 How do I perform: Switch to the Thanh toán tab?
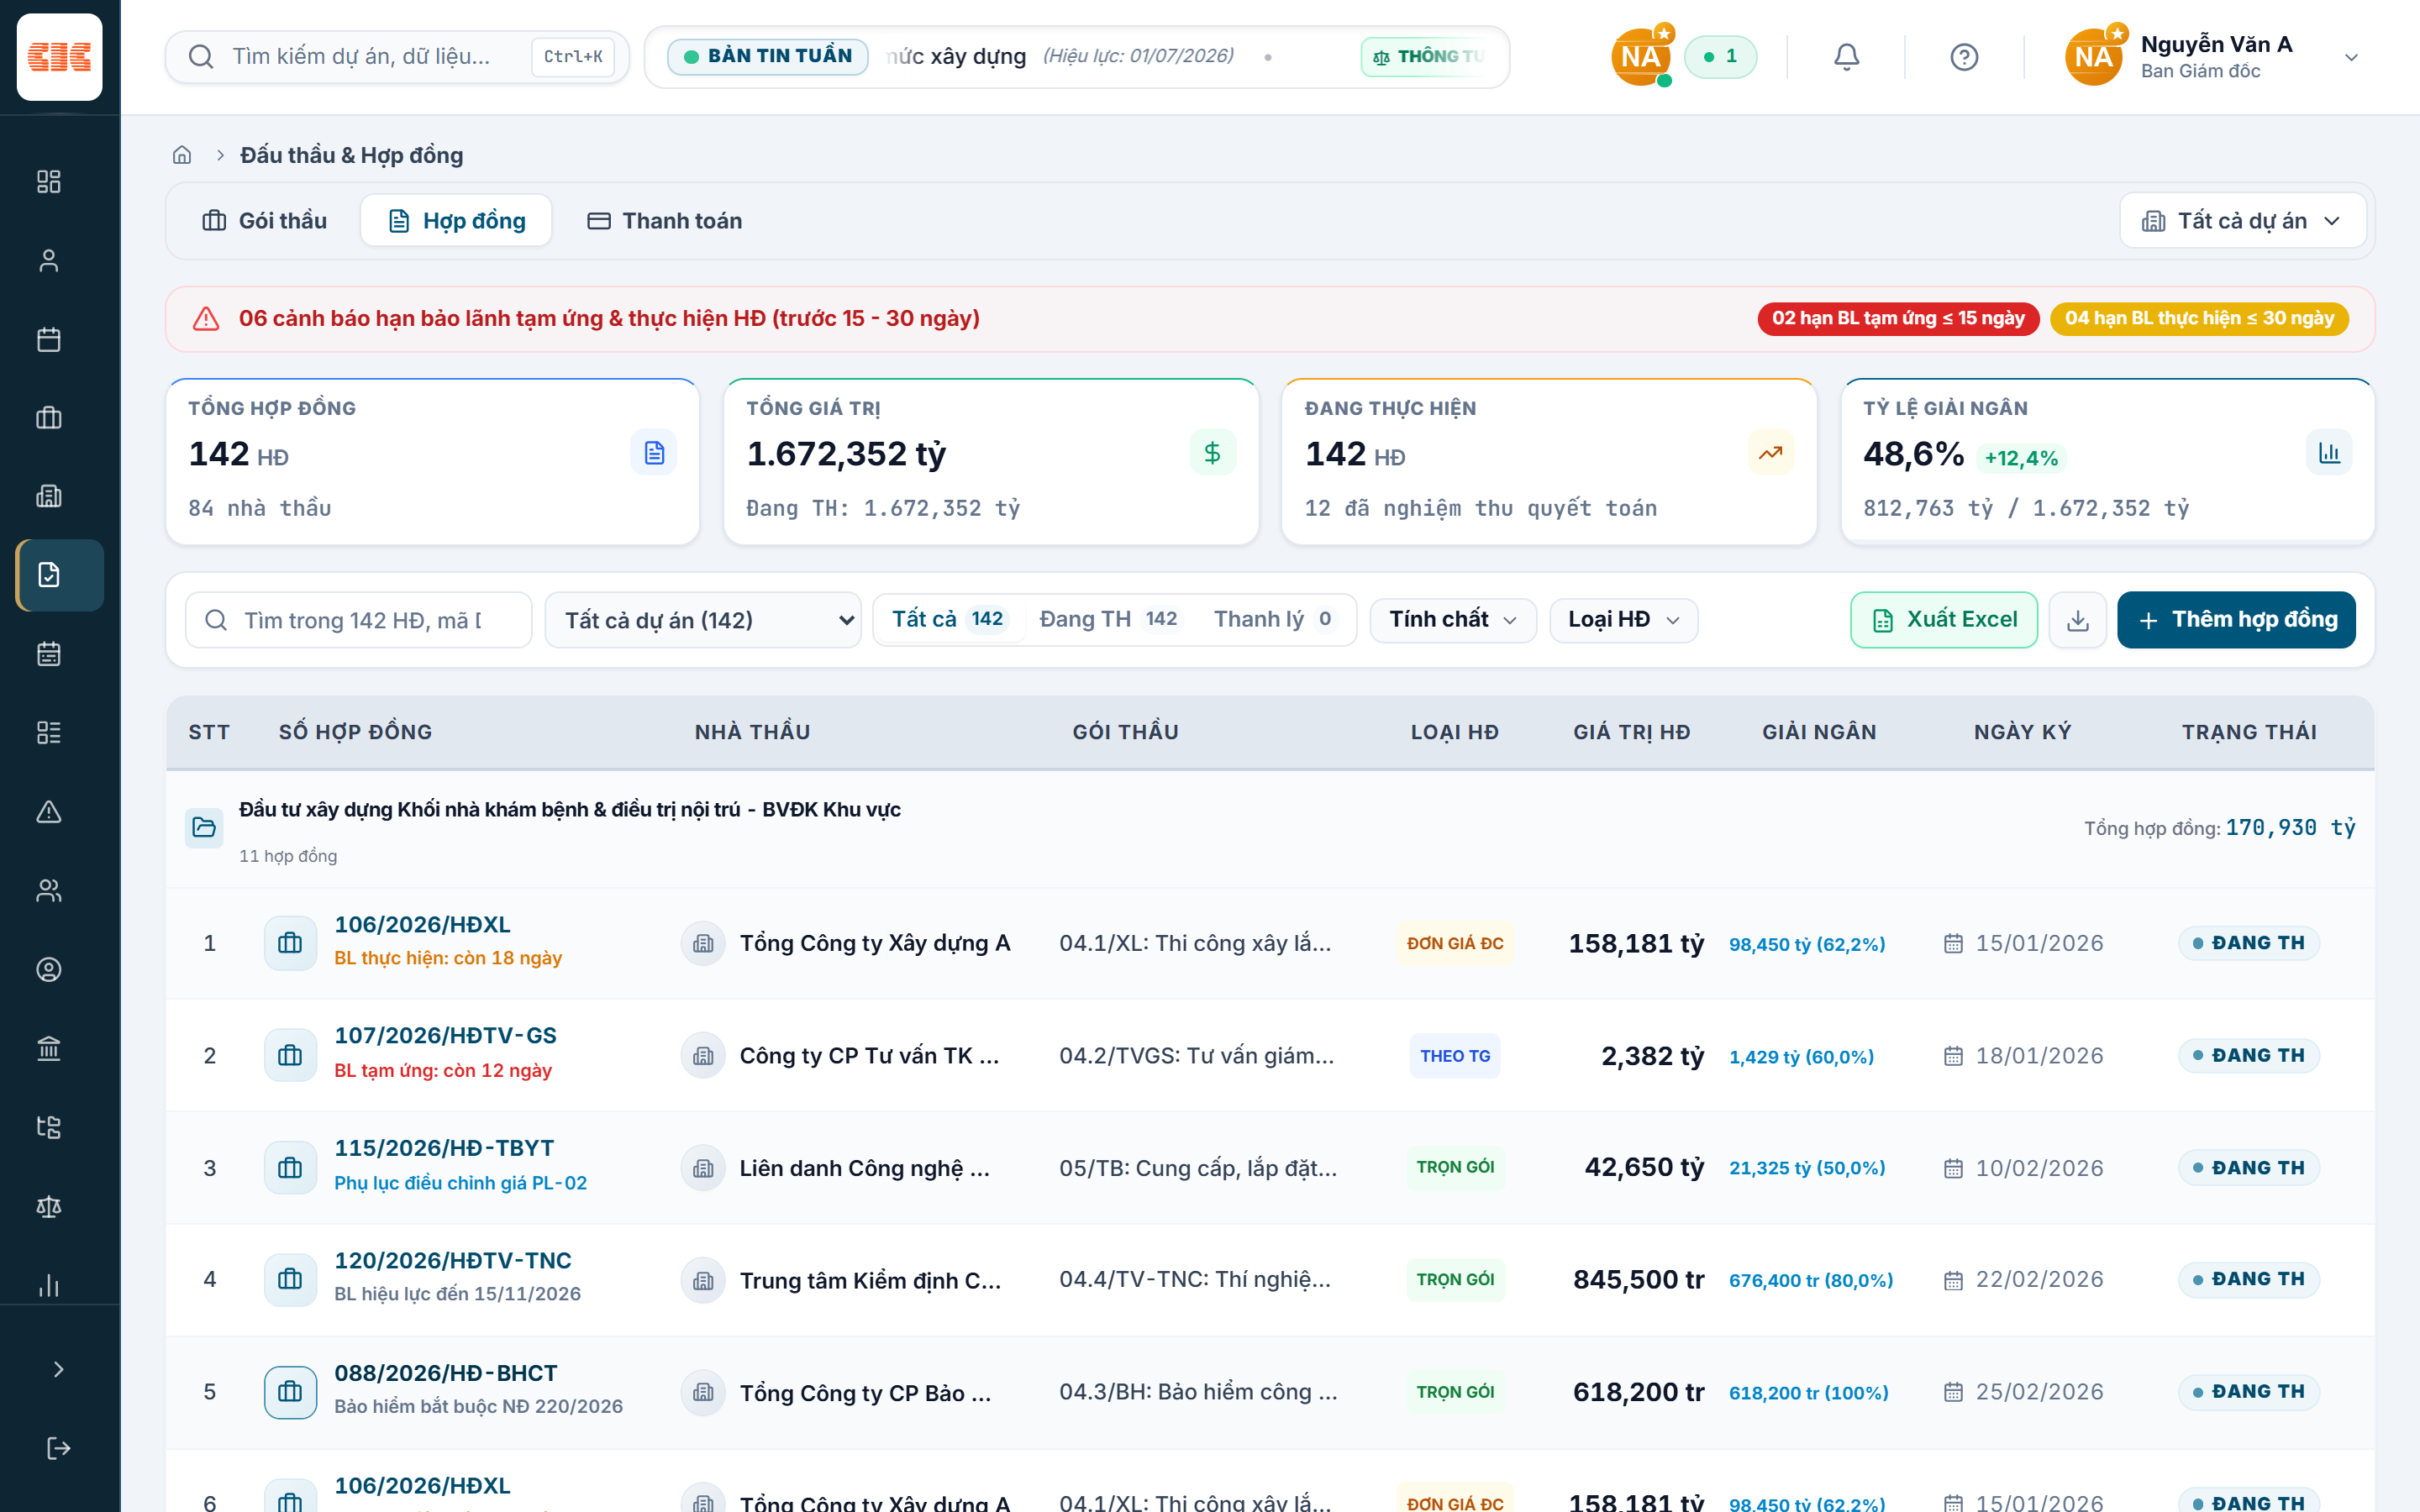click(665, 221)
